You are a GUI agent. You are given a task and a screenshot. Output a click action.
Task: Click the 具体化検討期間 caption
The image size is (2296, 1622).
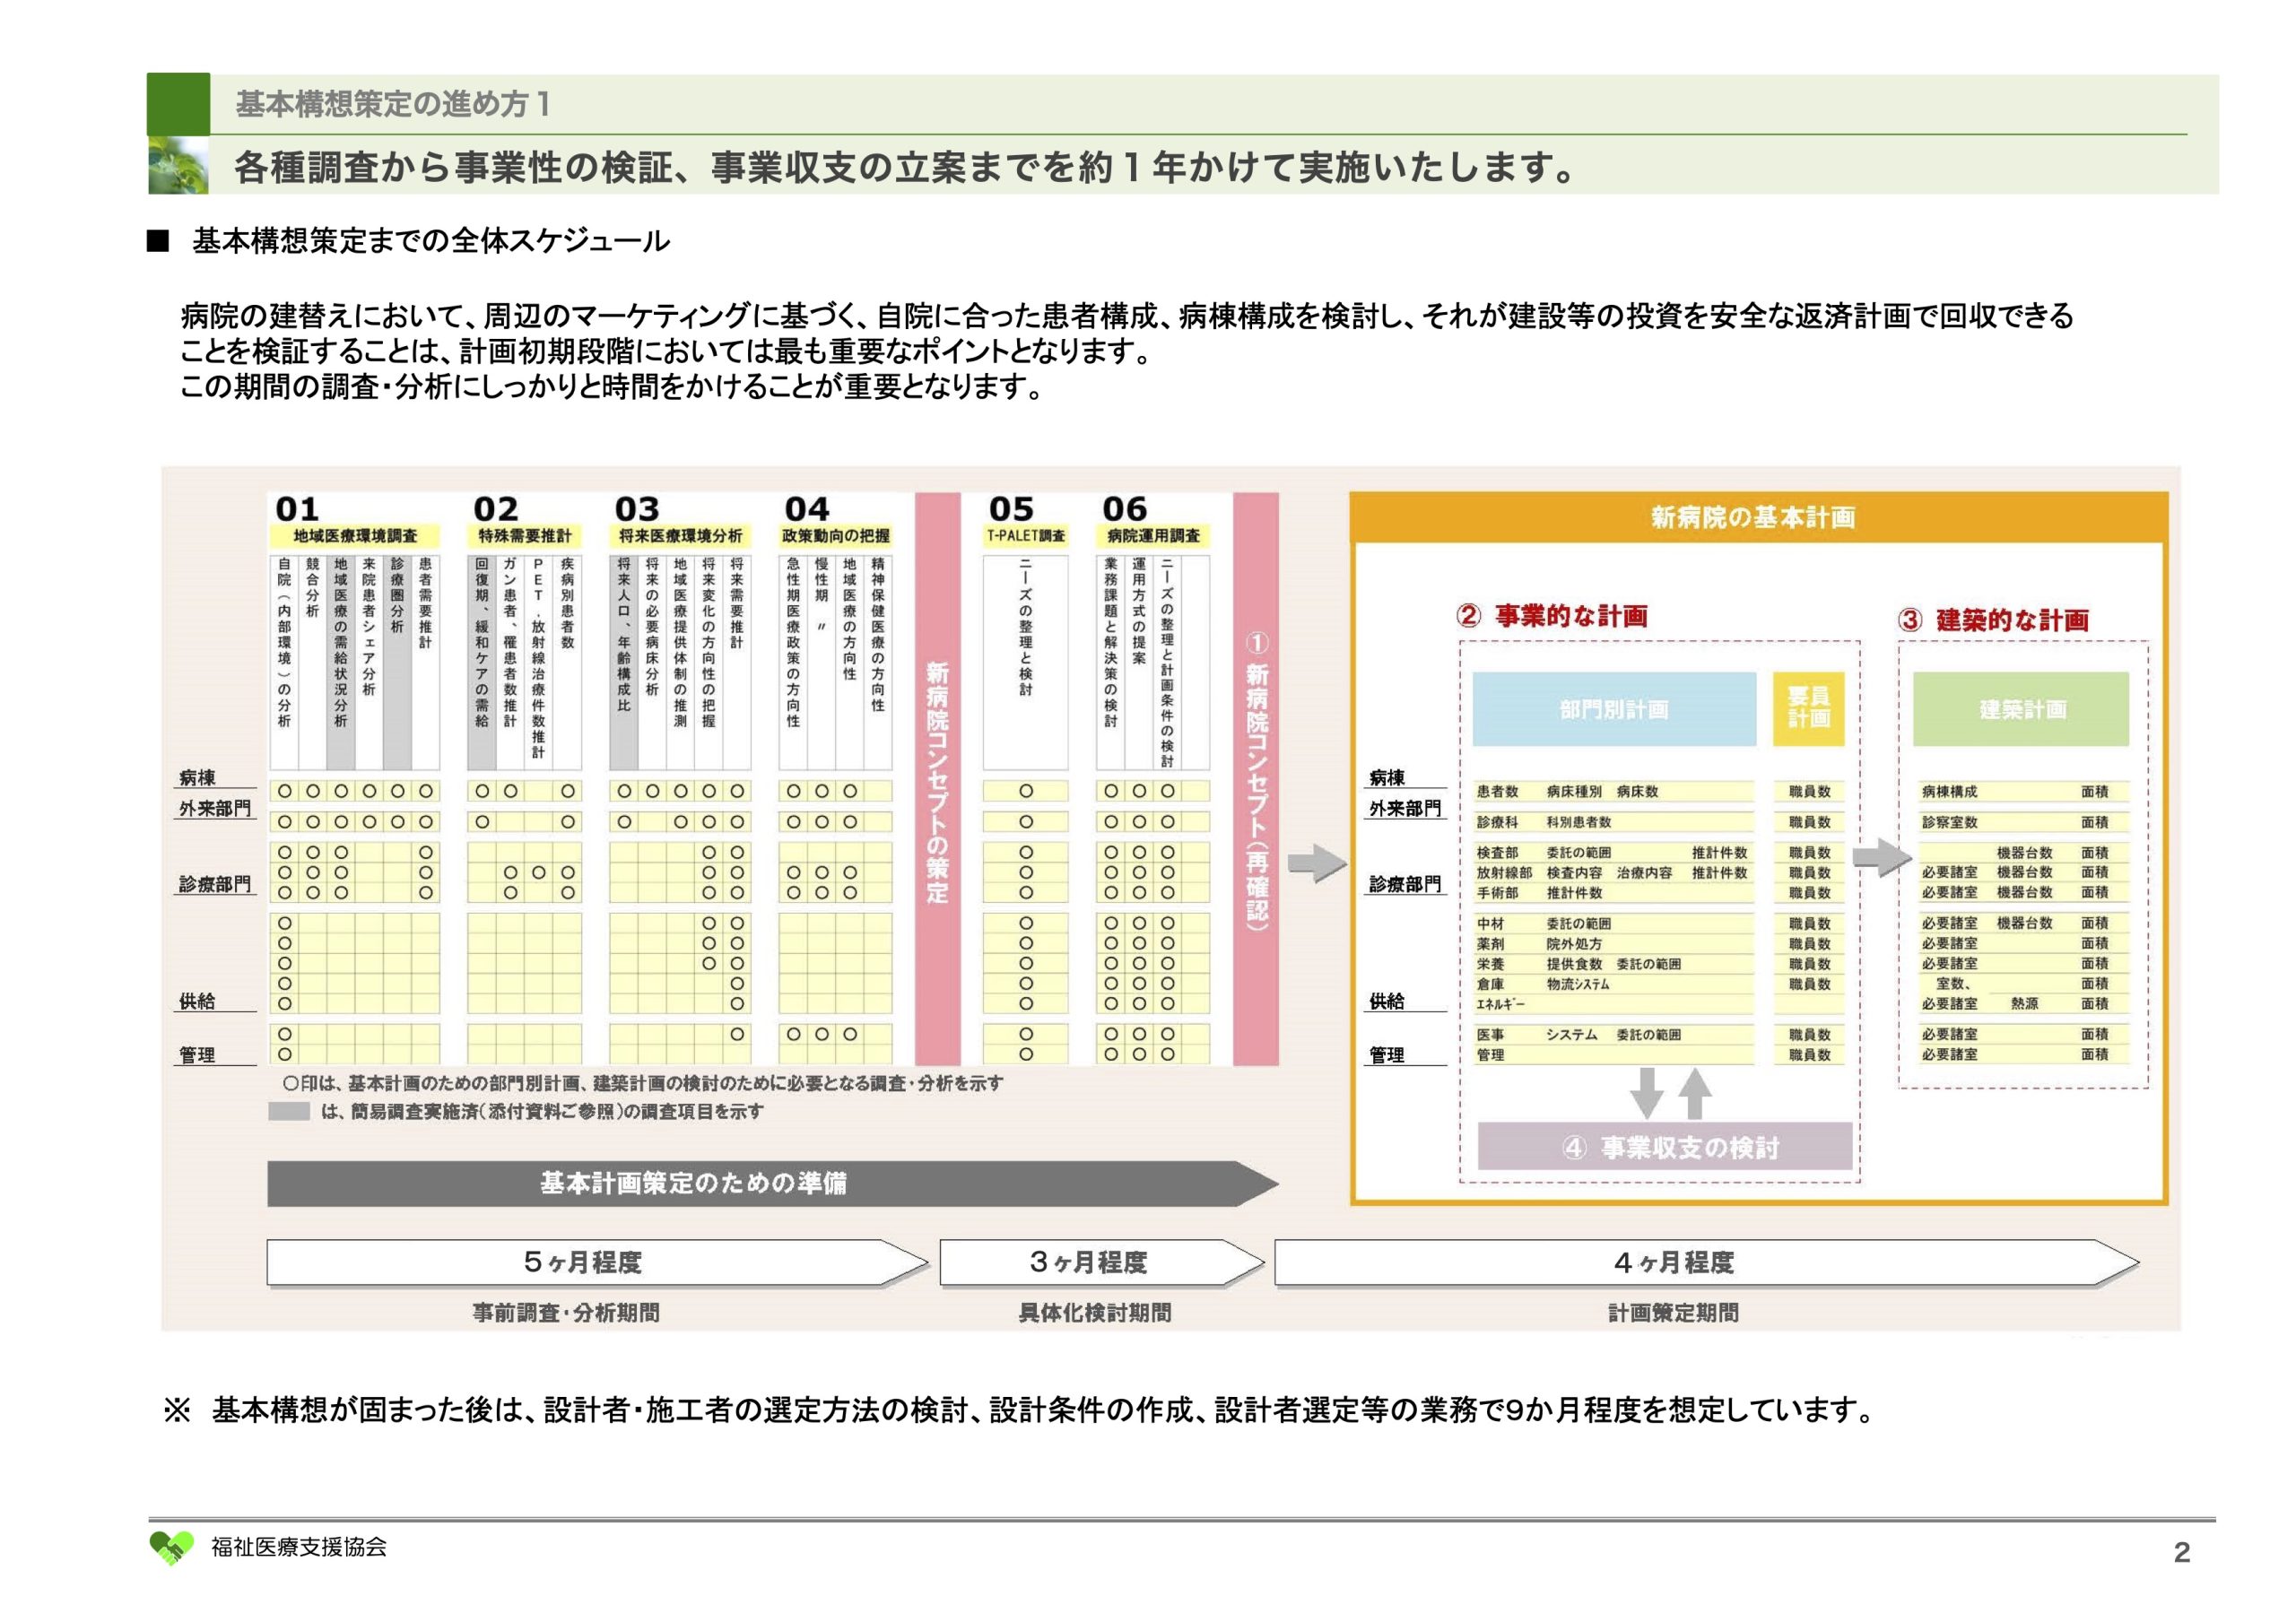click(1095, 1312)
